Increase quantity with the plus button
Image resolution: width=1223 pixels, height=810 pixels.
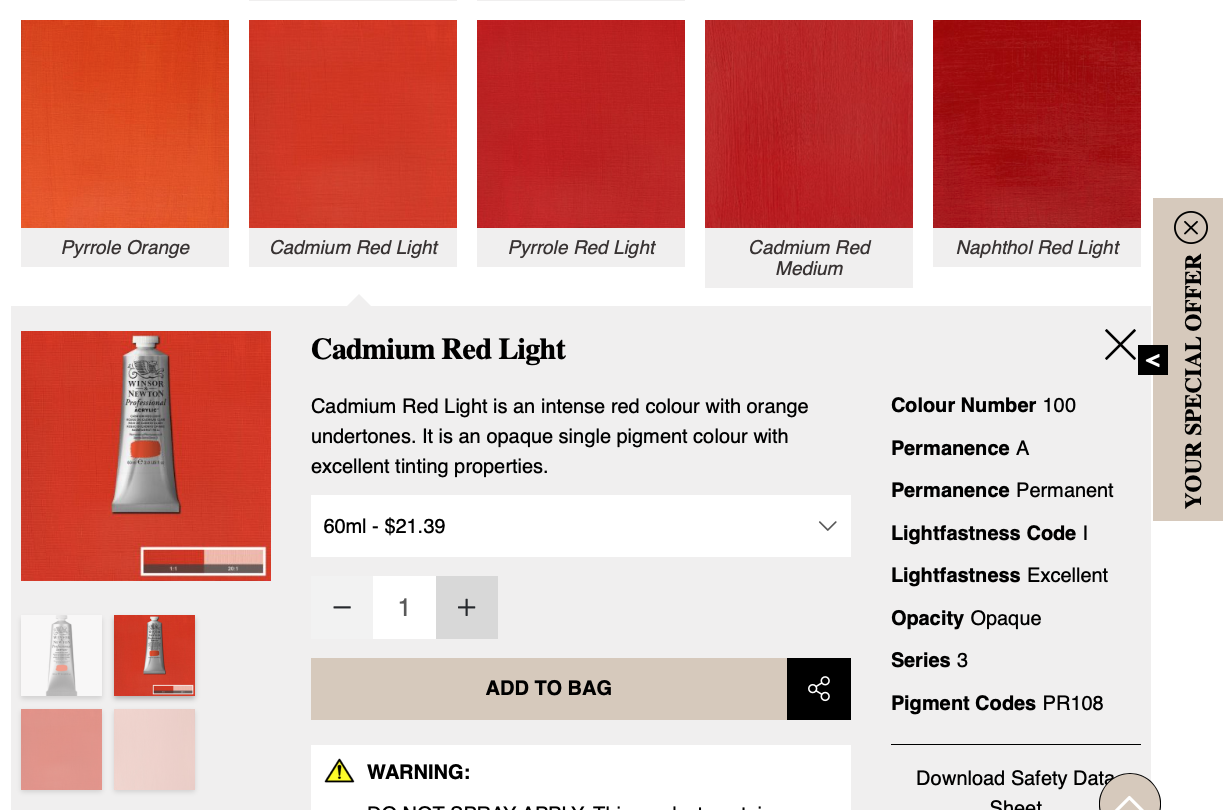pyautogui.click(x=466, y=608)
